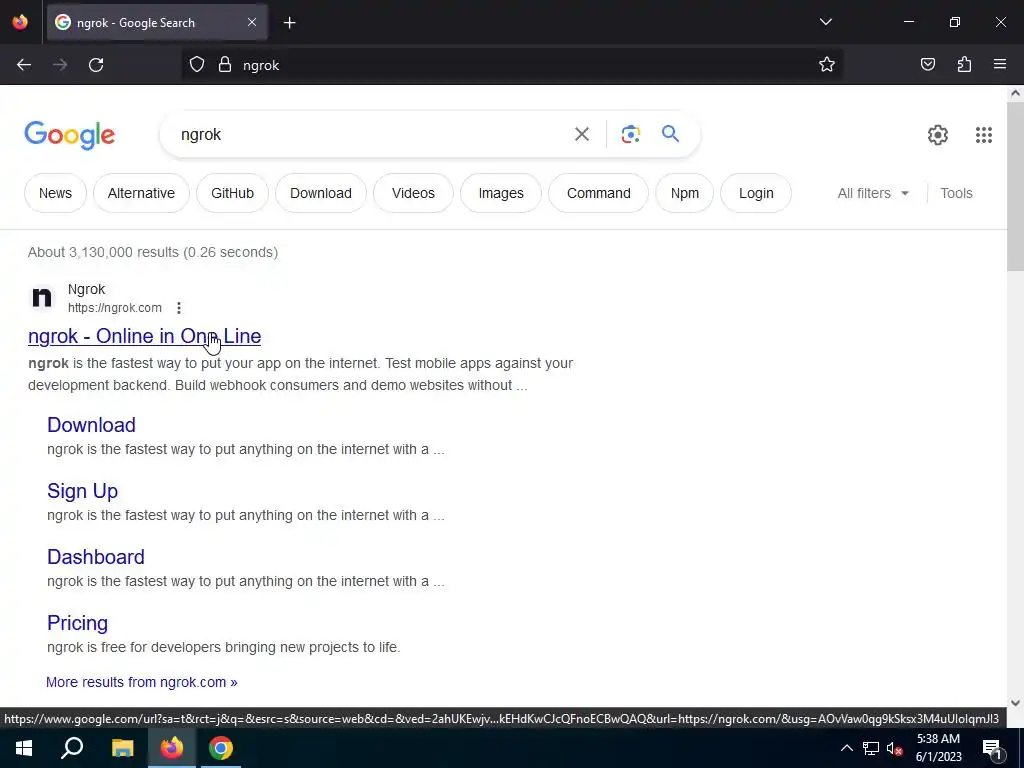Open the network tray icon

pos(871,748)
